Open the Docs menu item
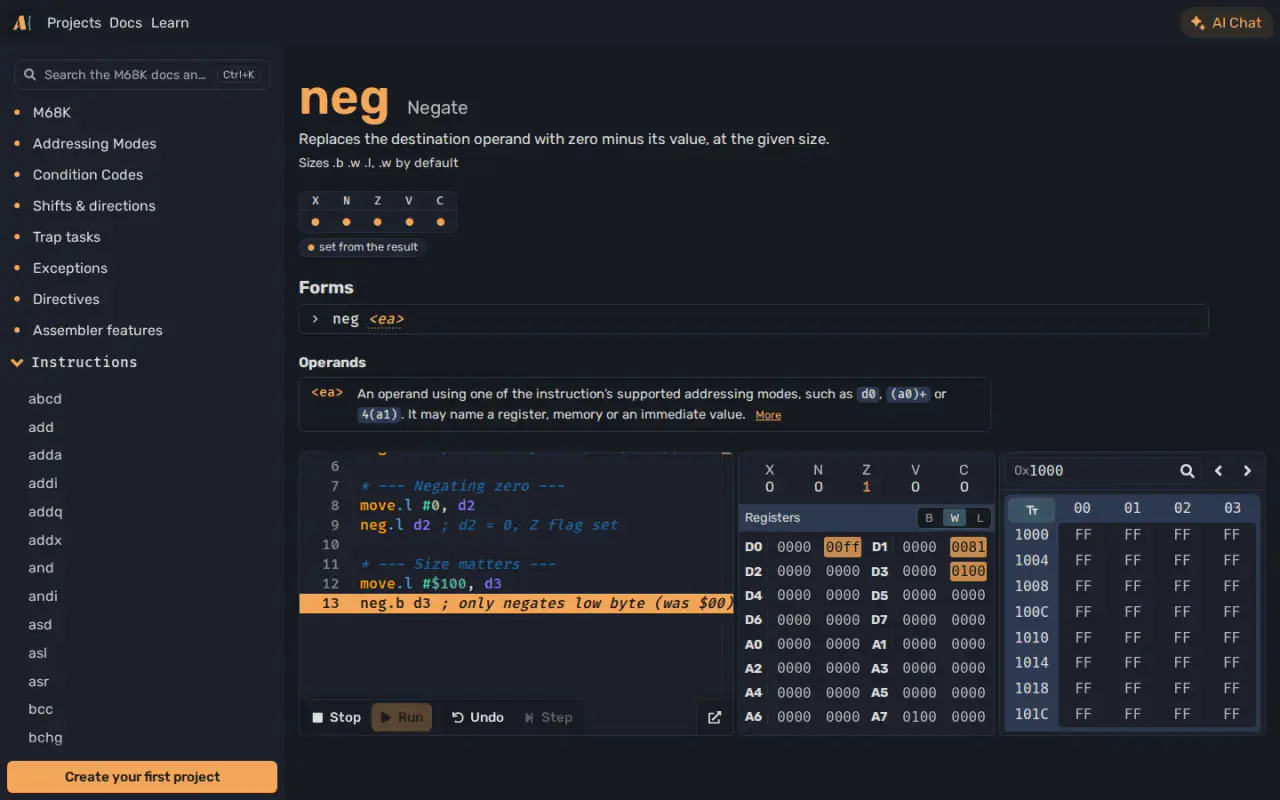 point(126,22)
